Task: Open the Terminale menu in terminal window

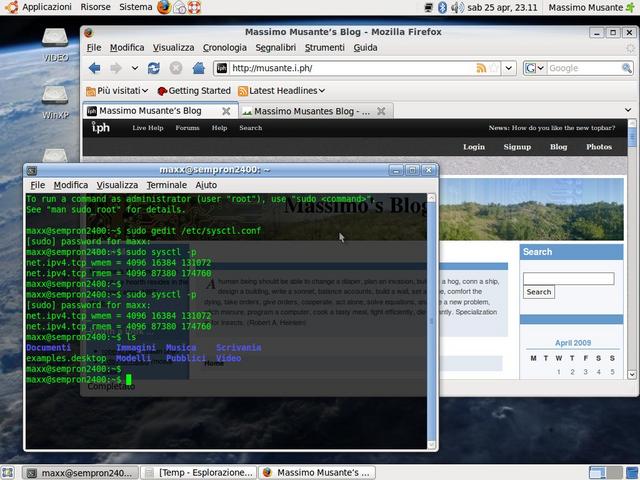Action: tap(167, 185)
